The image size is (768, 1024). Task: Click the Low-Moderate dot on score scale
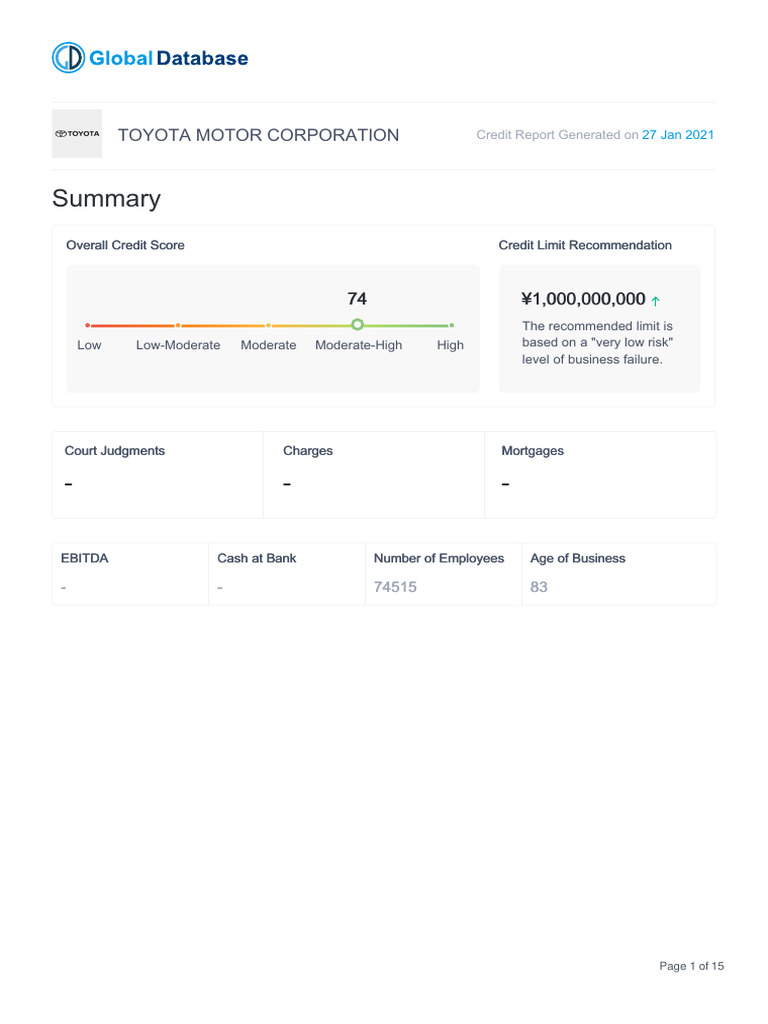[x=178, y=325]
